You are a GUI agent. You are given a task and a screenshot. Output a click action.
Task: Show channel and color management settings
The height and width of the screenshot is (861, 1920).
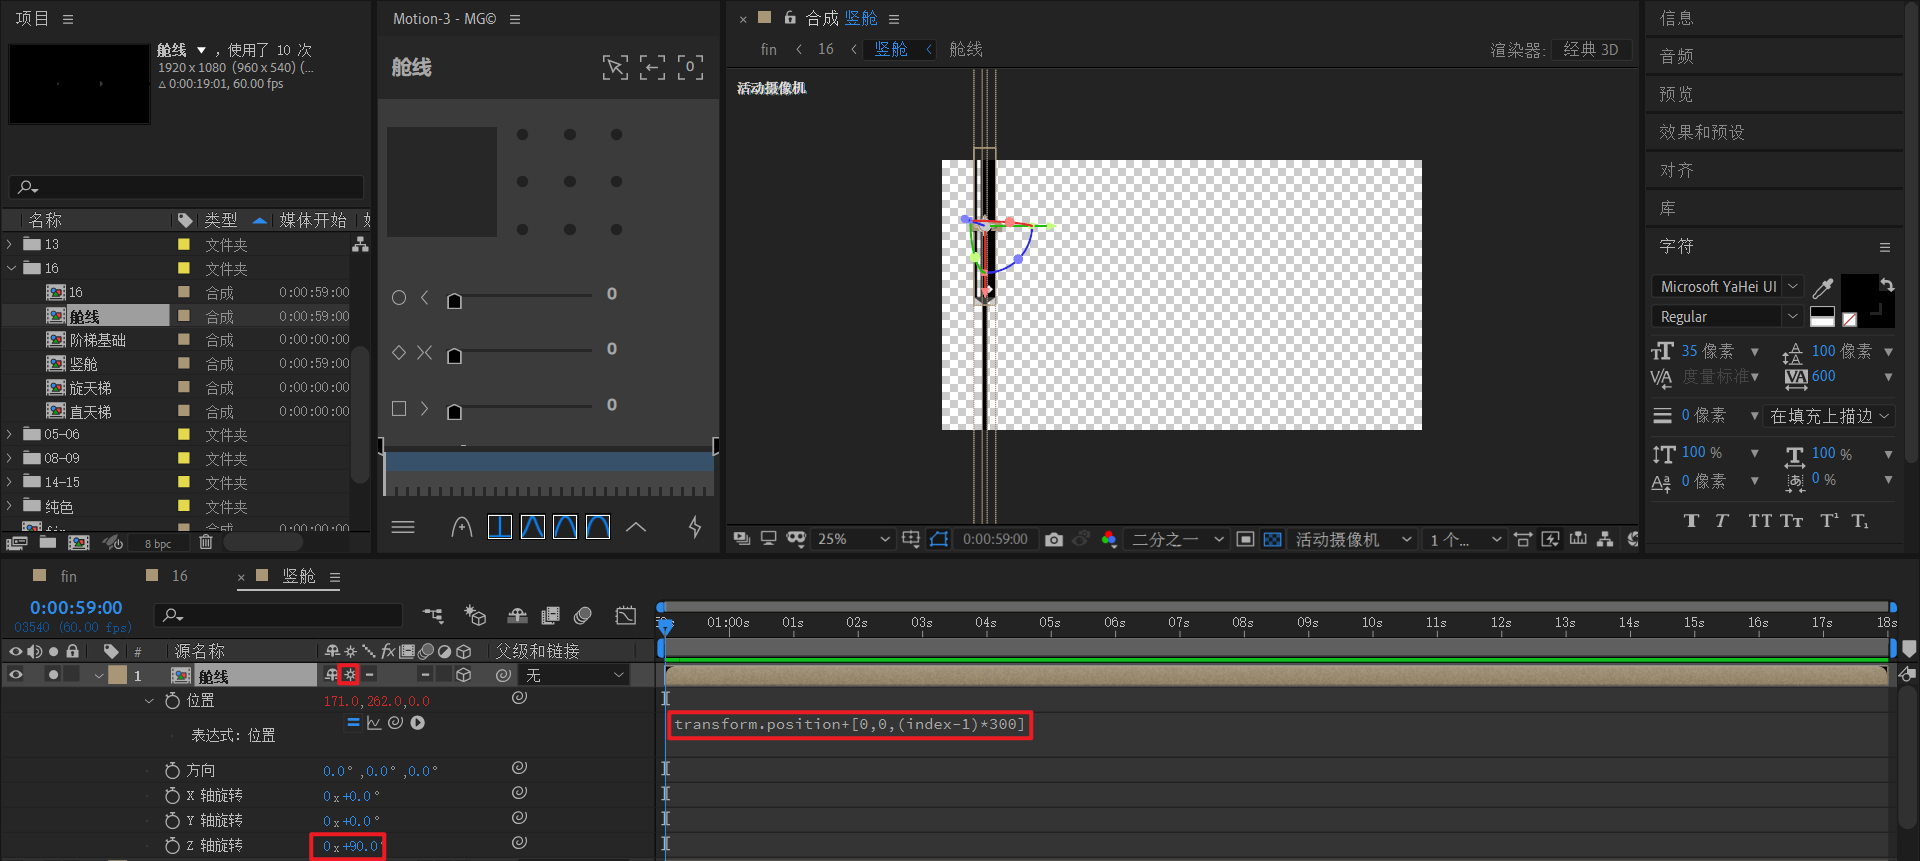(x=1109, y=539)
